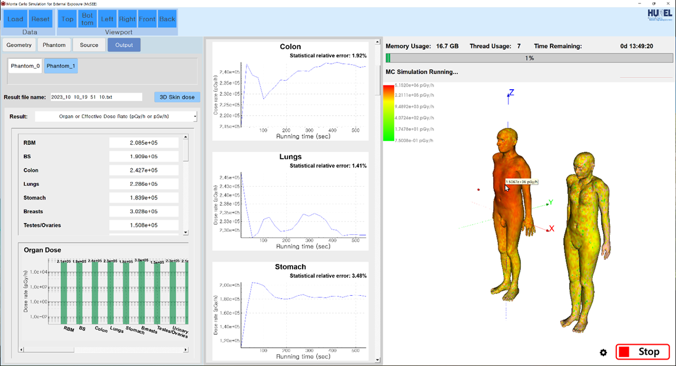Click the X axis label

tap(551, 228)
